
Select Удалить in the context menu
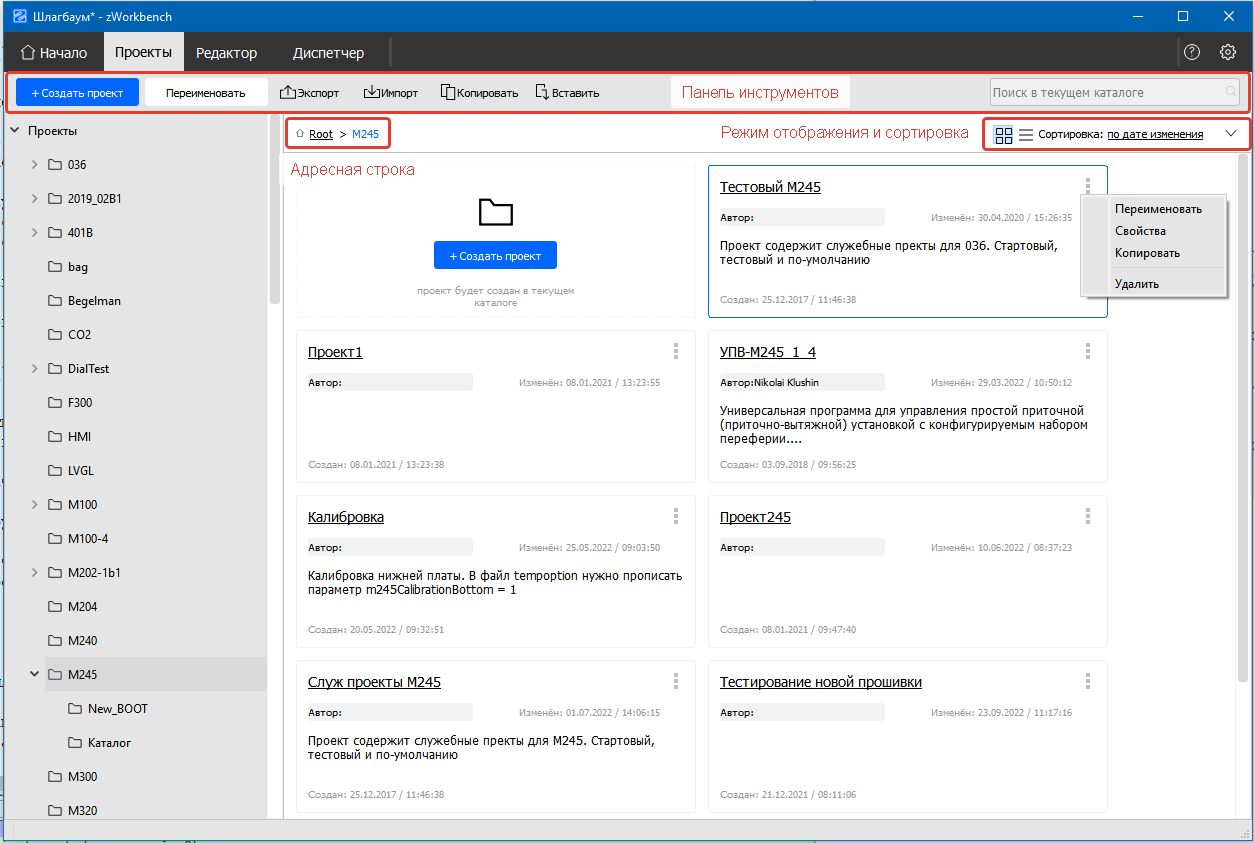point(1137,284)
